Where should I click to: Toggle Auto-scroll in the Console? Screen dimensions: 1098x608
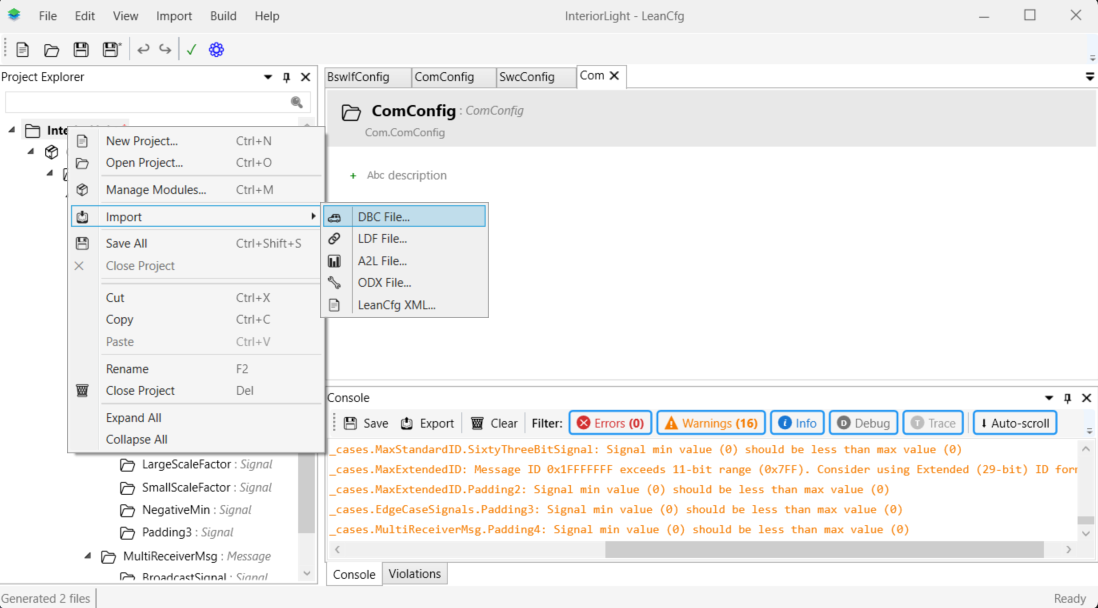1014,423
